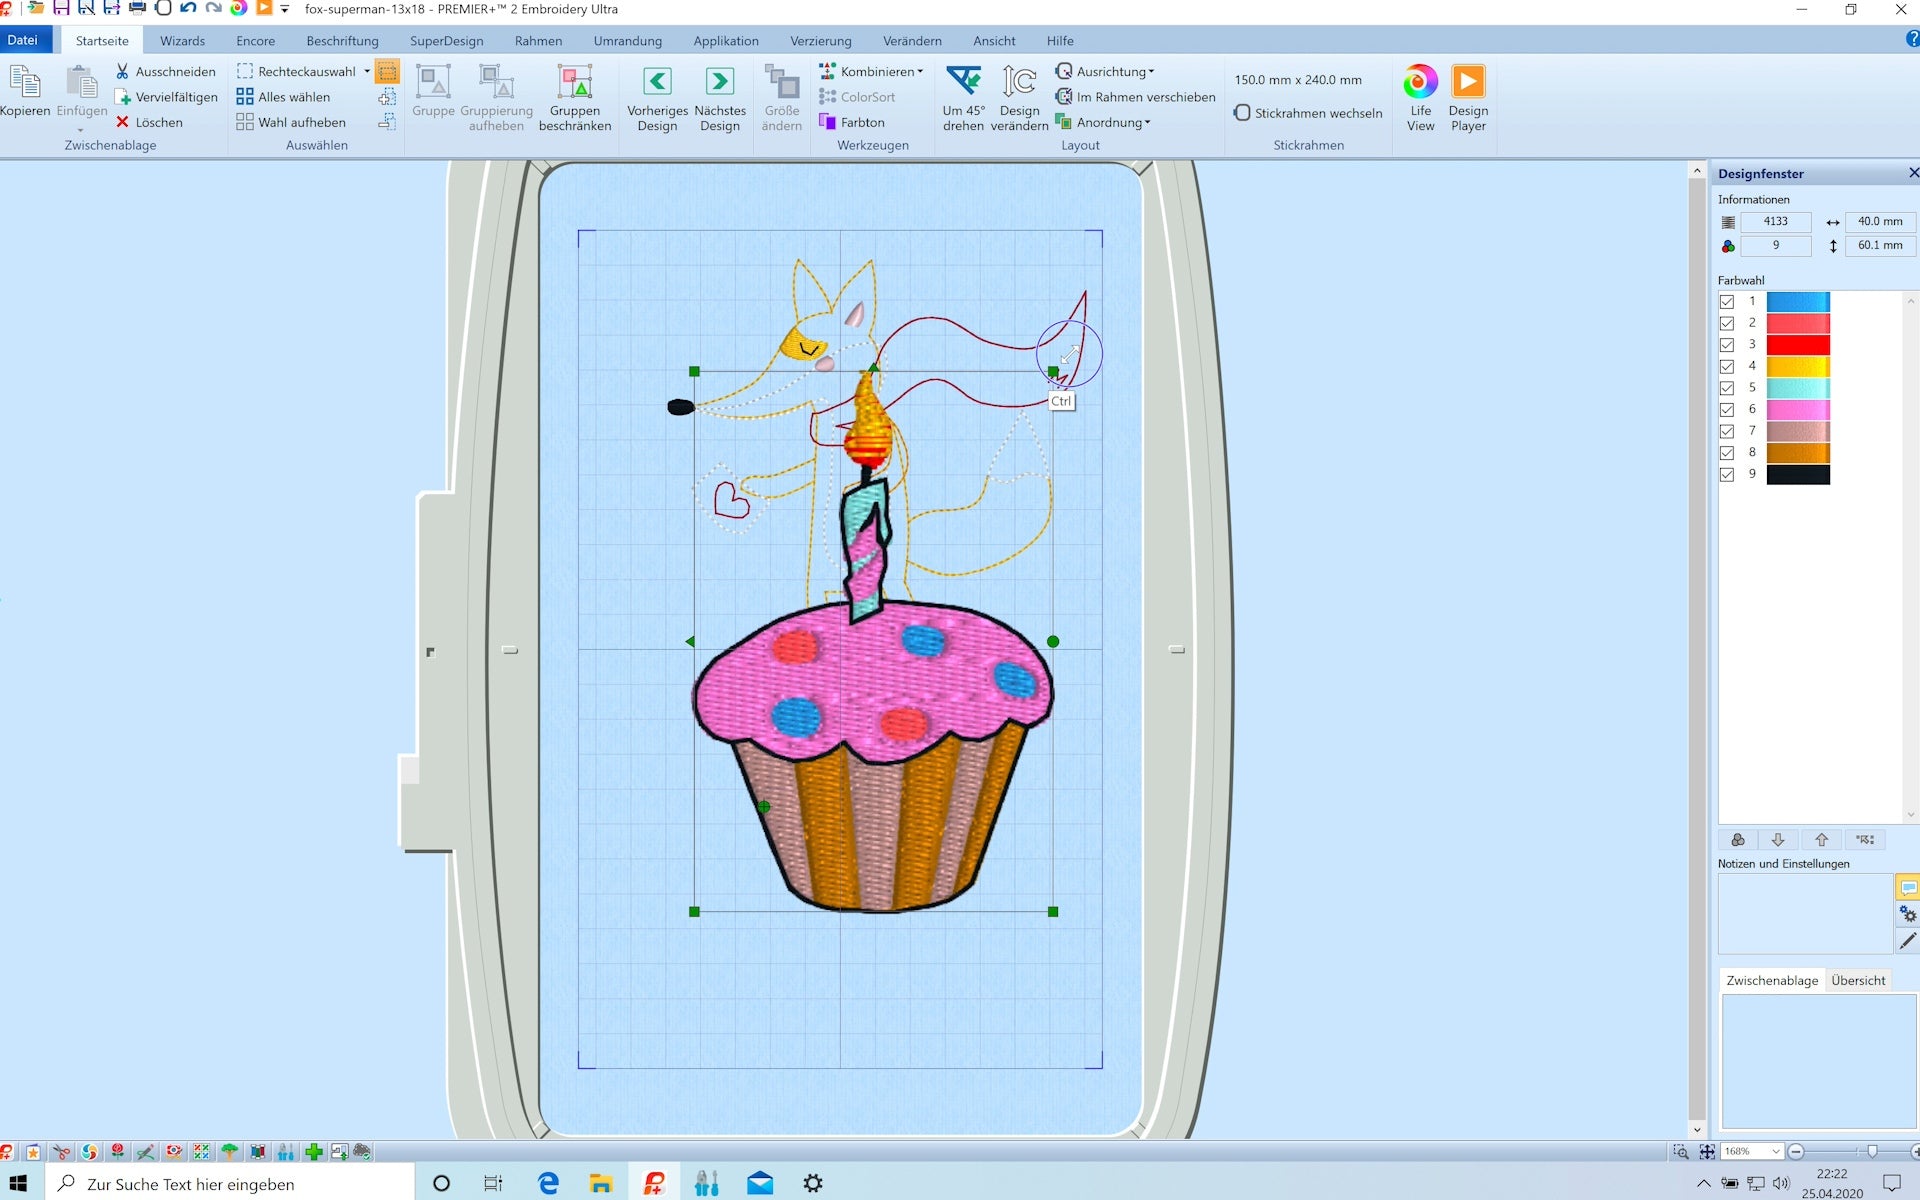The height and width of the screenshot is (1200, 1920).
Task: Uncheck color 6 pink checkbox
Action: pyautogui.click(x=1727, y=410)
